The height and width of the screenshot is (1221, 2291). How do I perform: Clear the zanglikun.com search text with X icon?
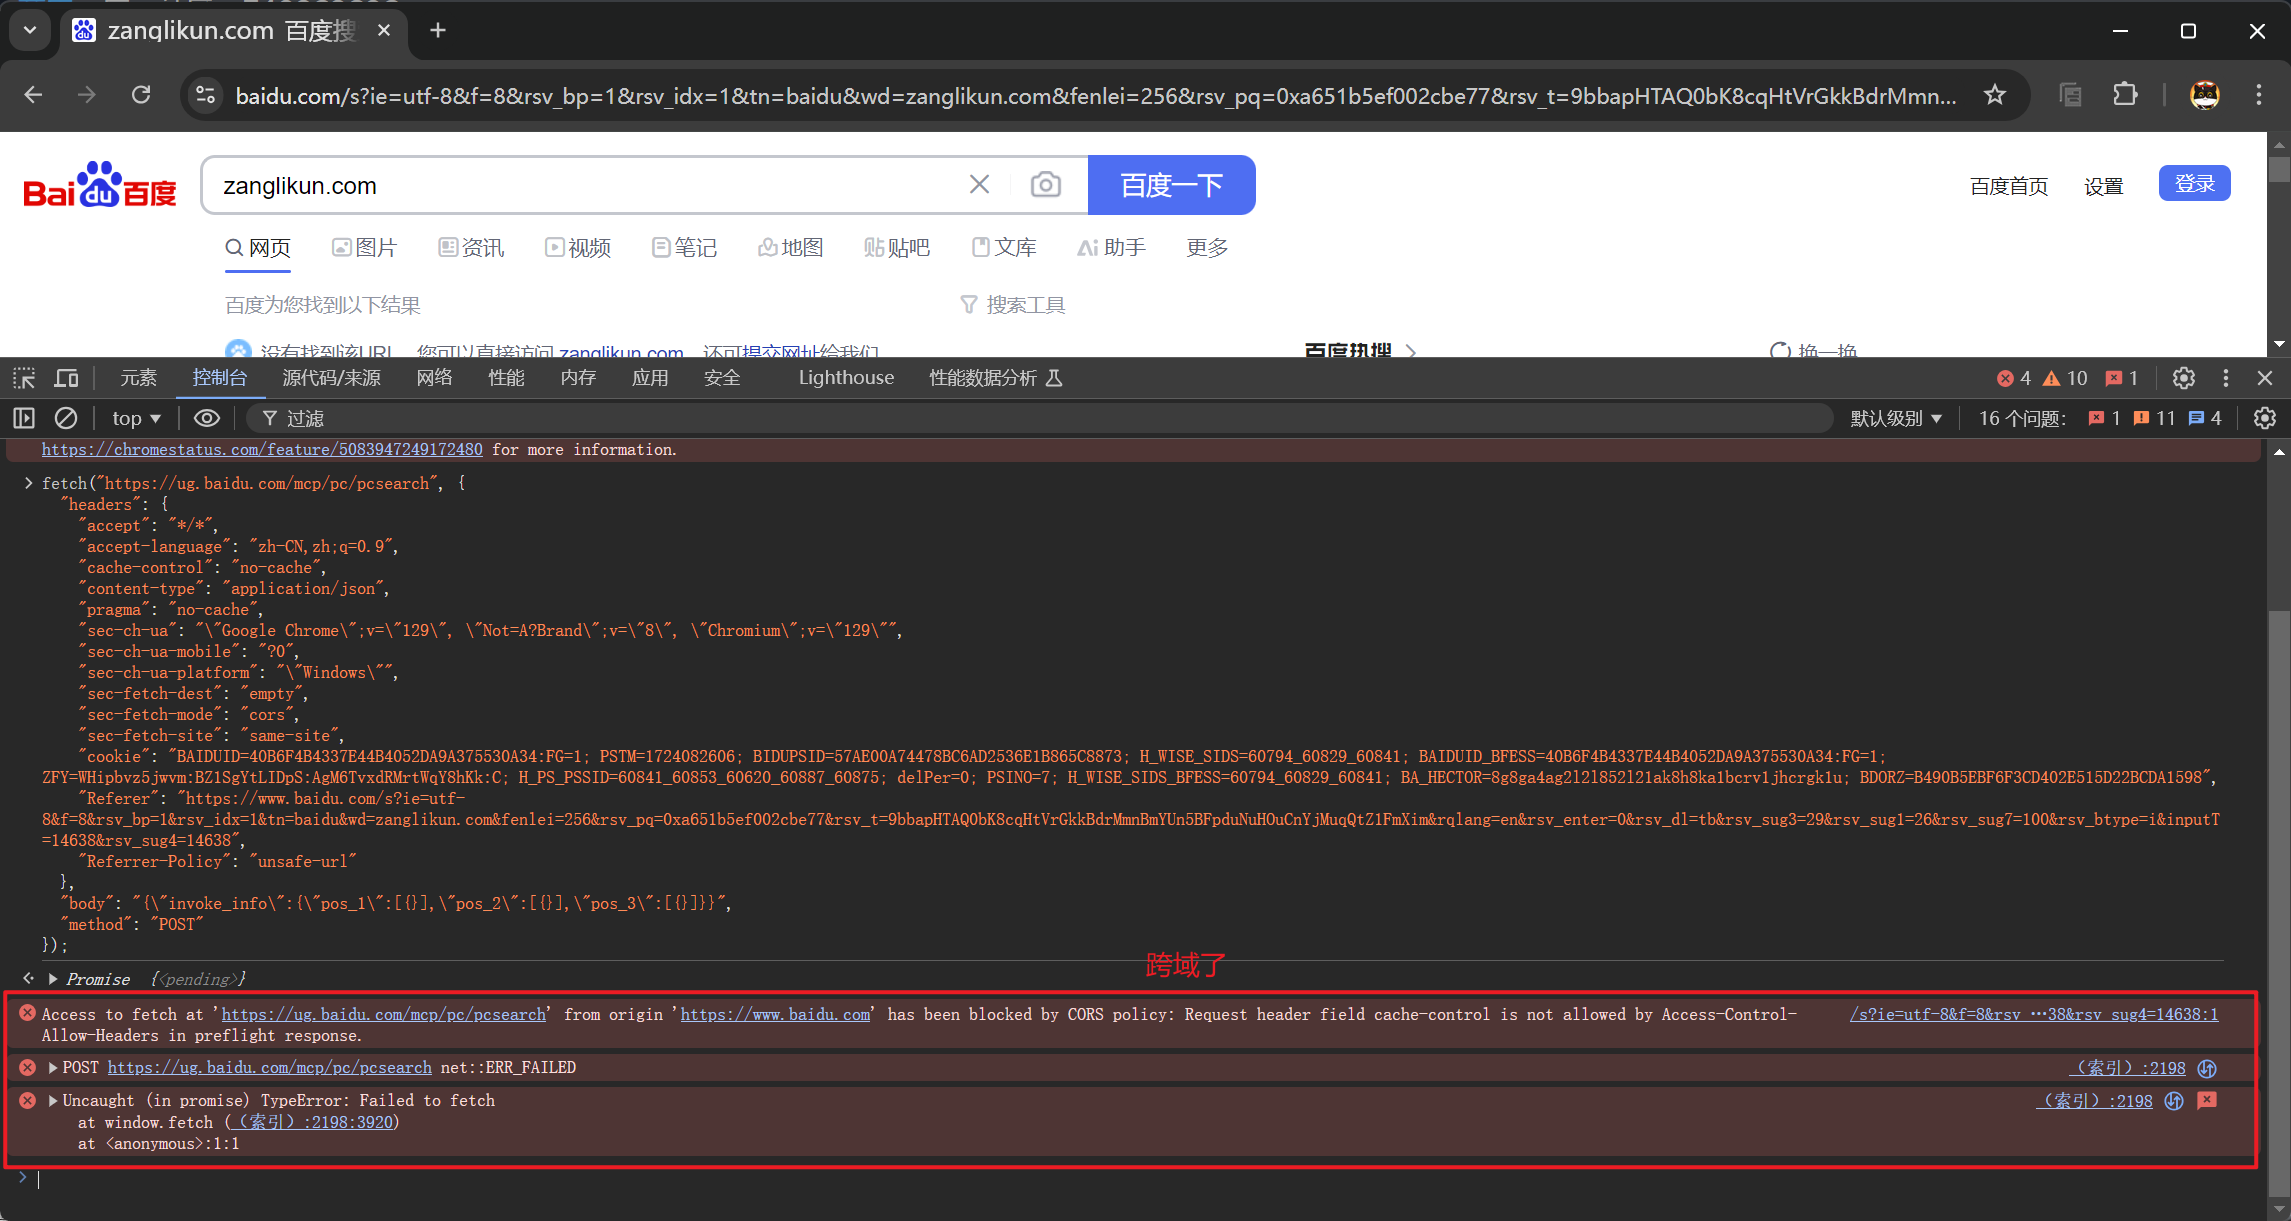coord(979,184)
